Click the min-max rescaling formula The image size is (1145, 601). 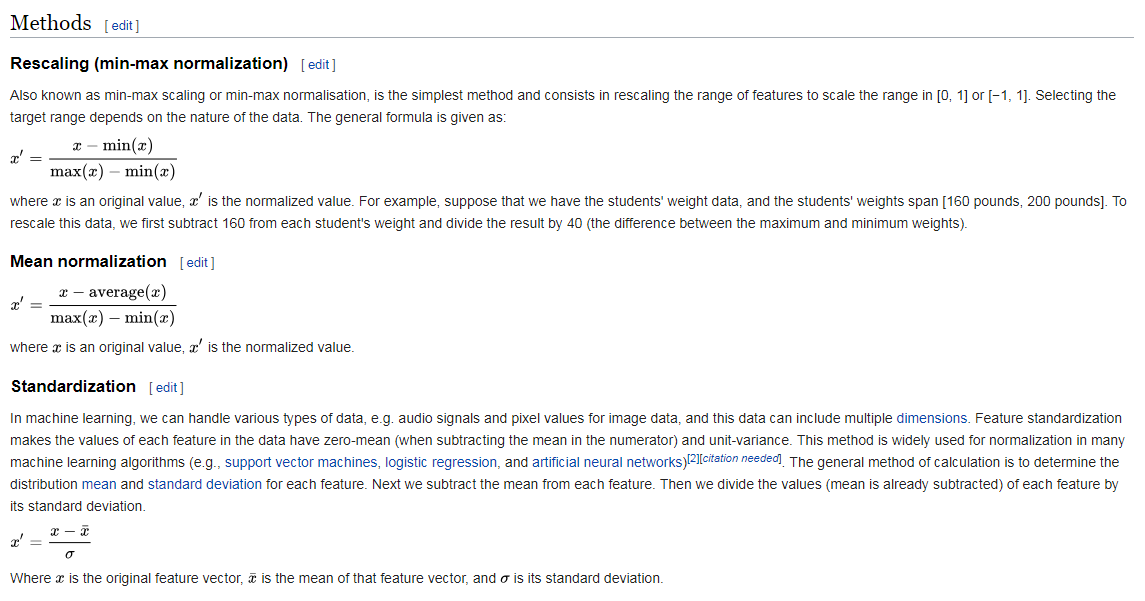pos(93,158)
